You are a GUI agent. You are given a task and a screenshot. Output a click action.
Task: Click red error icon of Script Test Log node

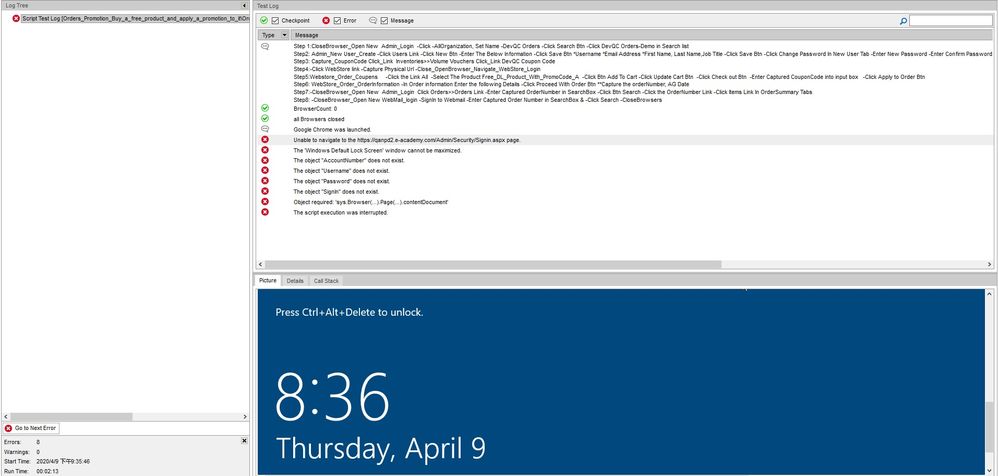(x=16, y=19)
